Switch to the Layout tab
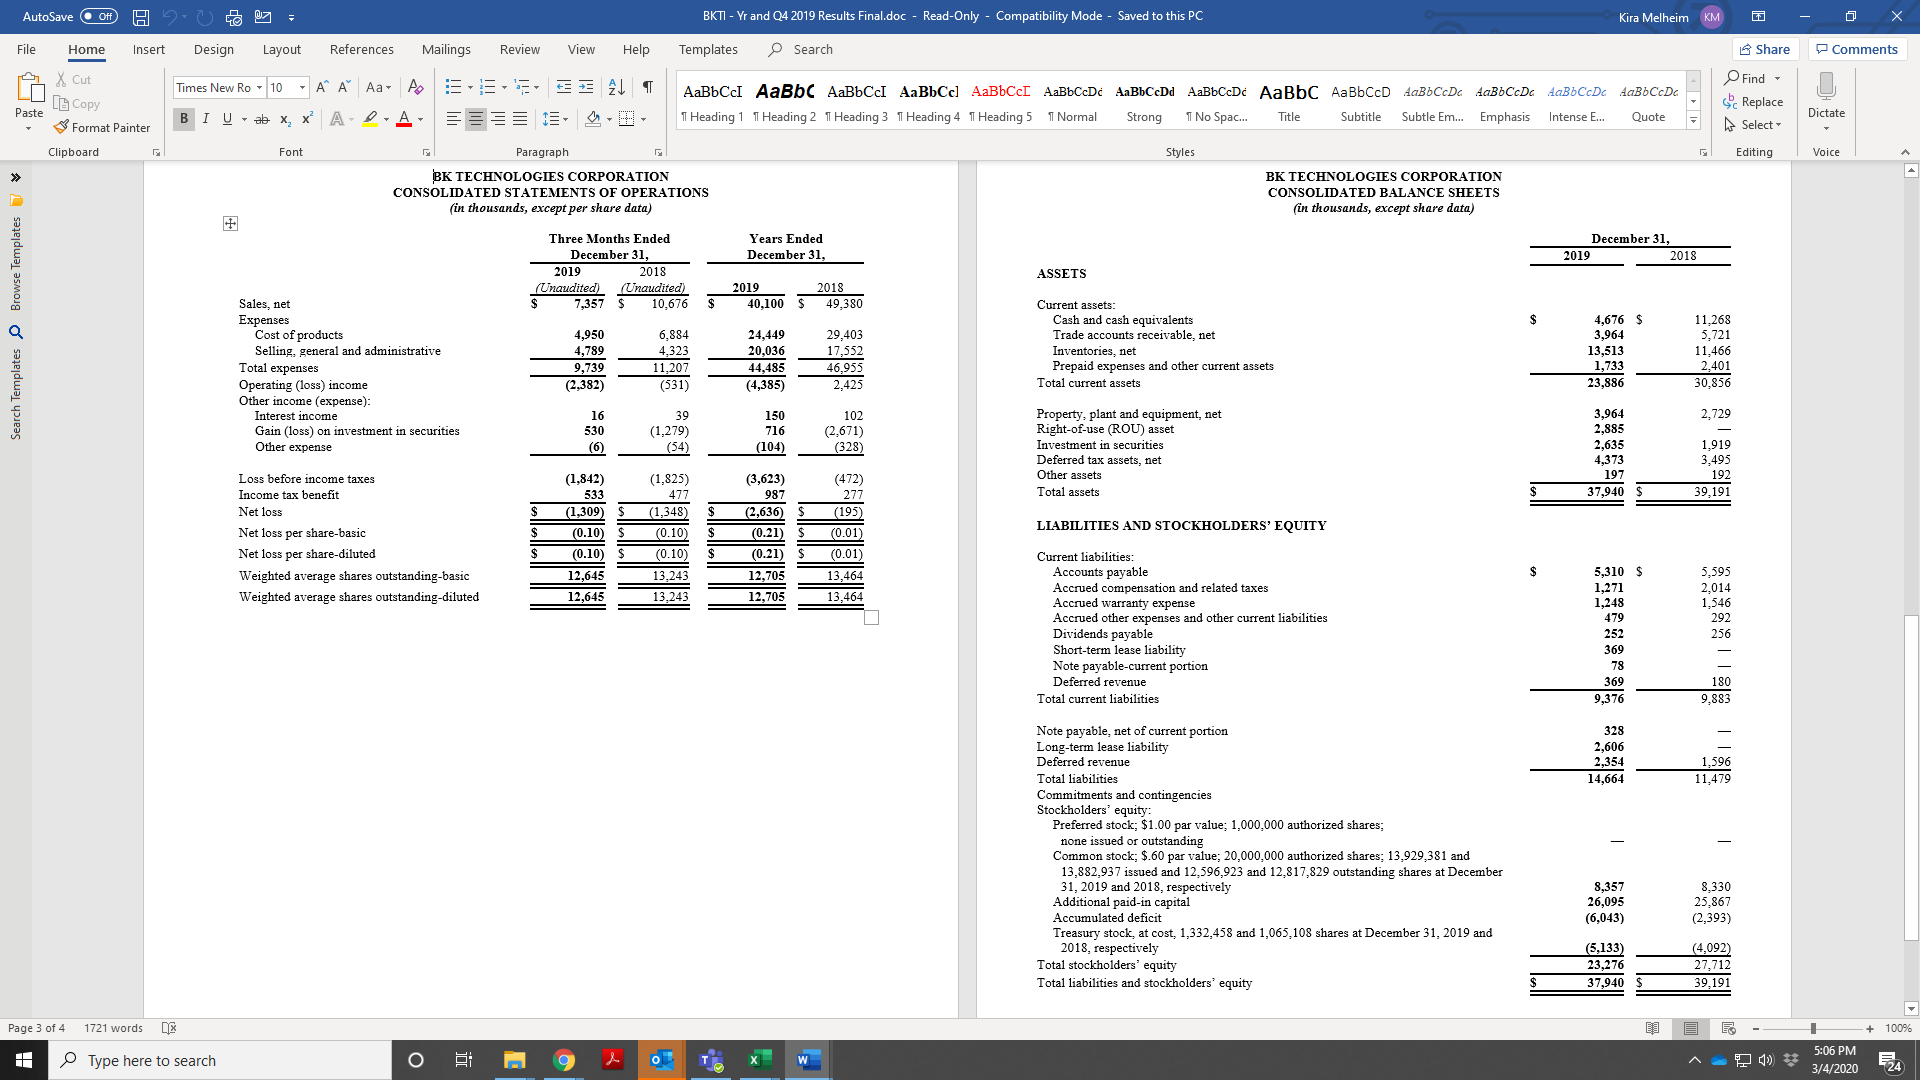This screenshot has width=1920, height=1080. 281,49
